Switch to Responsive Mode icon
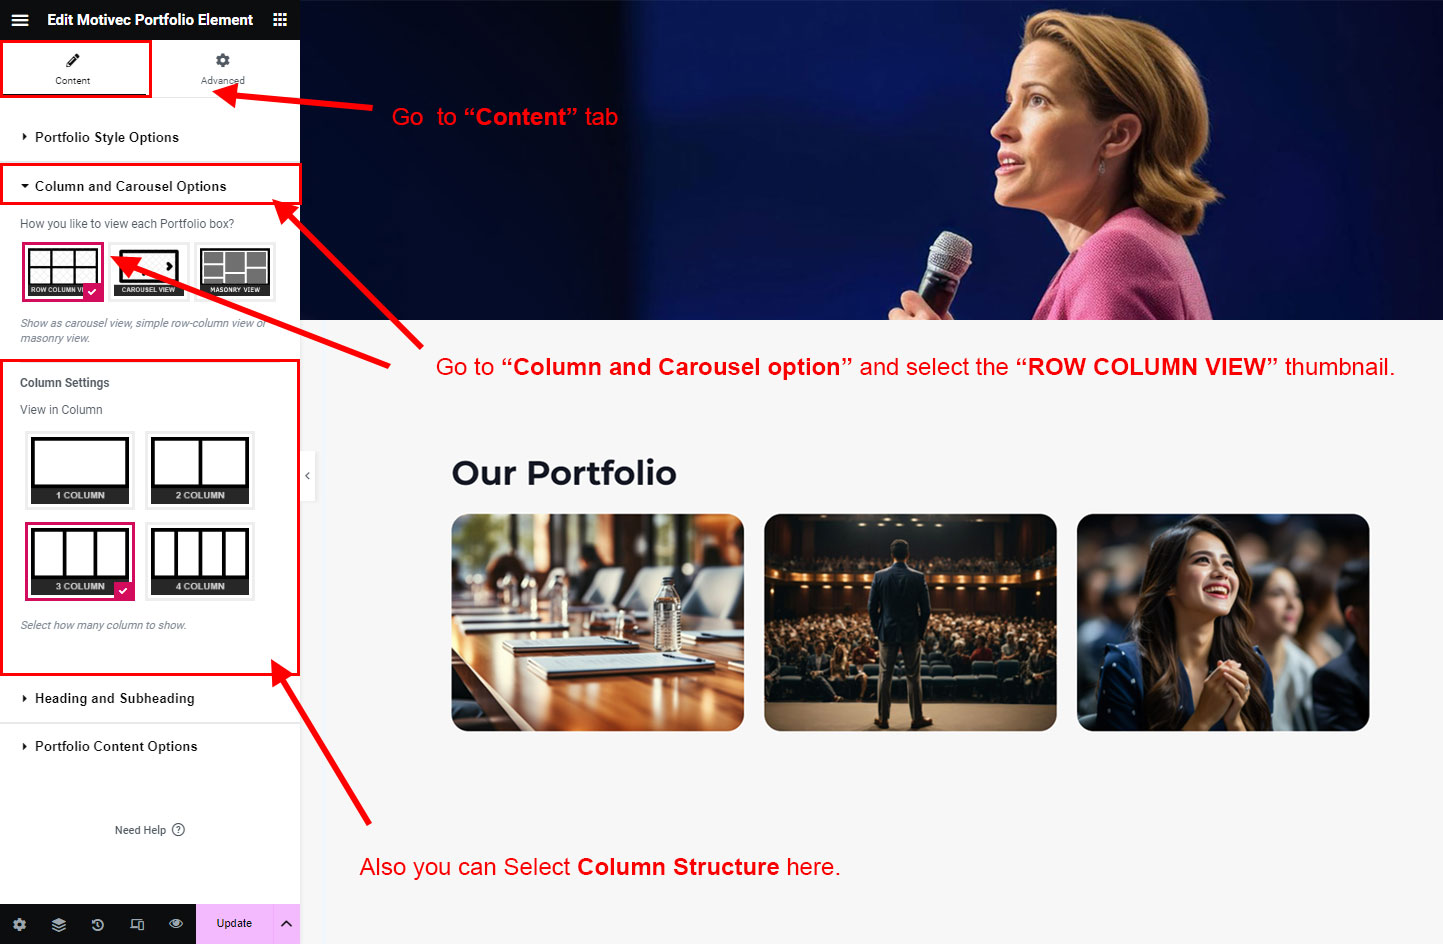 point(137,924)
